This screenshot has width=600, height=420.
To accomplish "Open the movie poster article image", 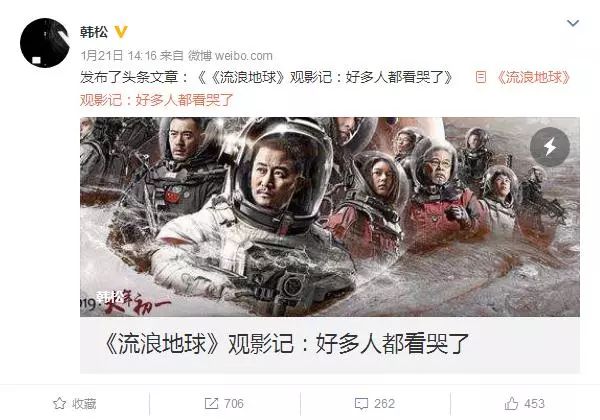I will (x=330, y=217).
